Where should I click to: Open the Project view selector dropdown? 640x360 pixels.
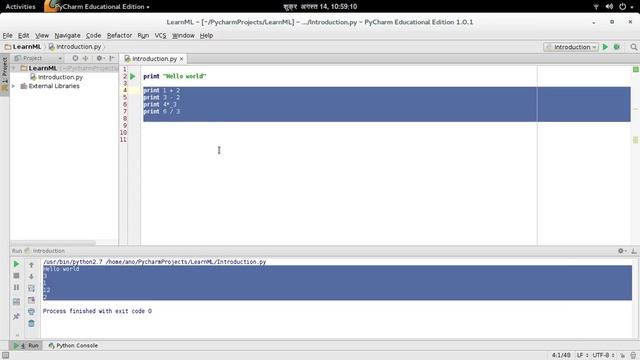point(38,58)
